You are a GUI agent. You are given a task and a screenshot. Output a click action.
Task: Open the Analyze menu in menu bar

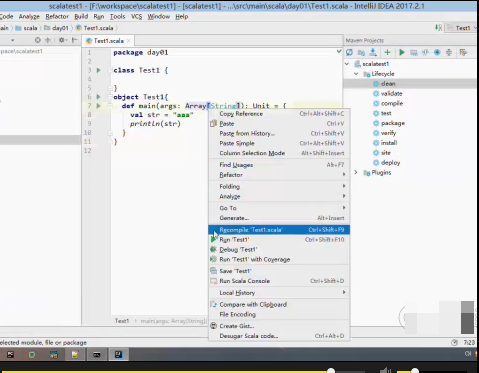click(29, 16)
